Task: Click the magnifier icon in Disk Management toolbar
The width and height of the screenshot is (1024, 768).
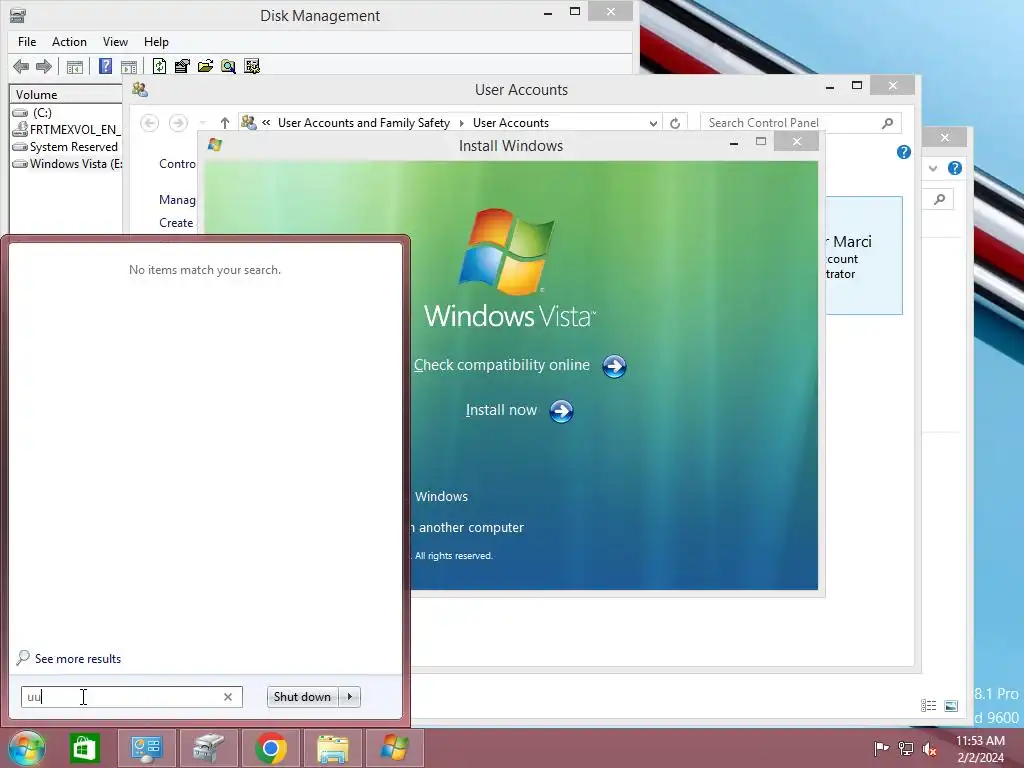Action: 228,66
